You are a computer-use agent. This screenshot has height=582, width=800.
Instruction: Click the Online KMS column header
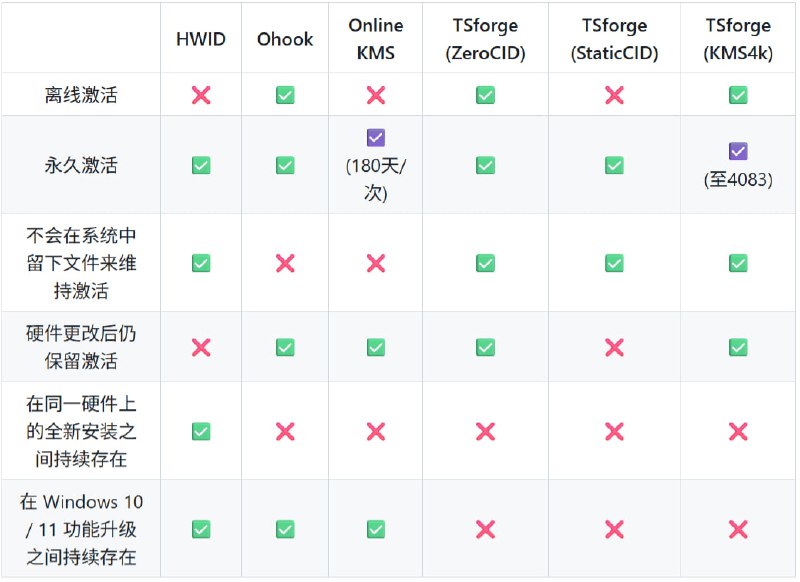(x=376, y=39)
